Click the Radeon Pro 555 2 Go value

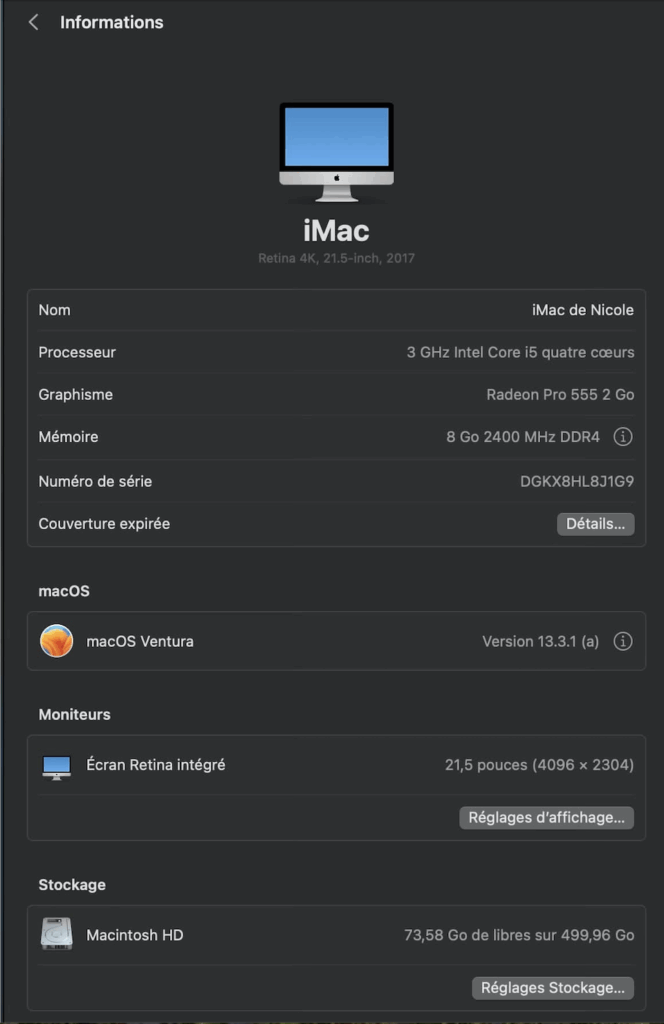[x=560, y=395]
